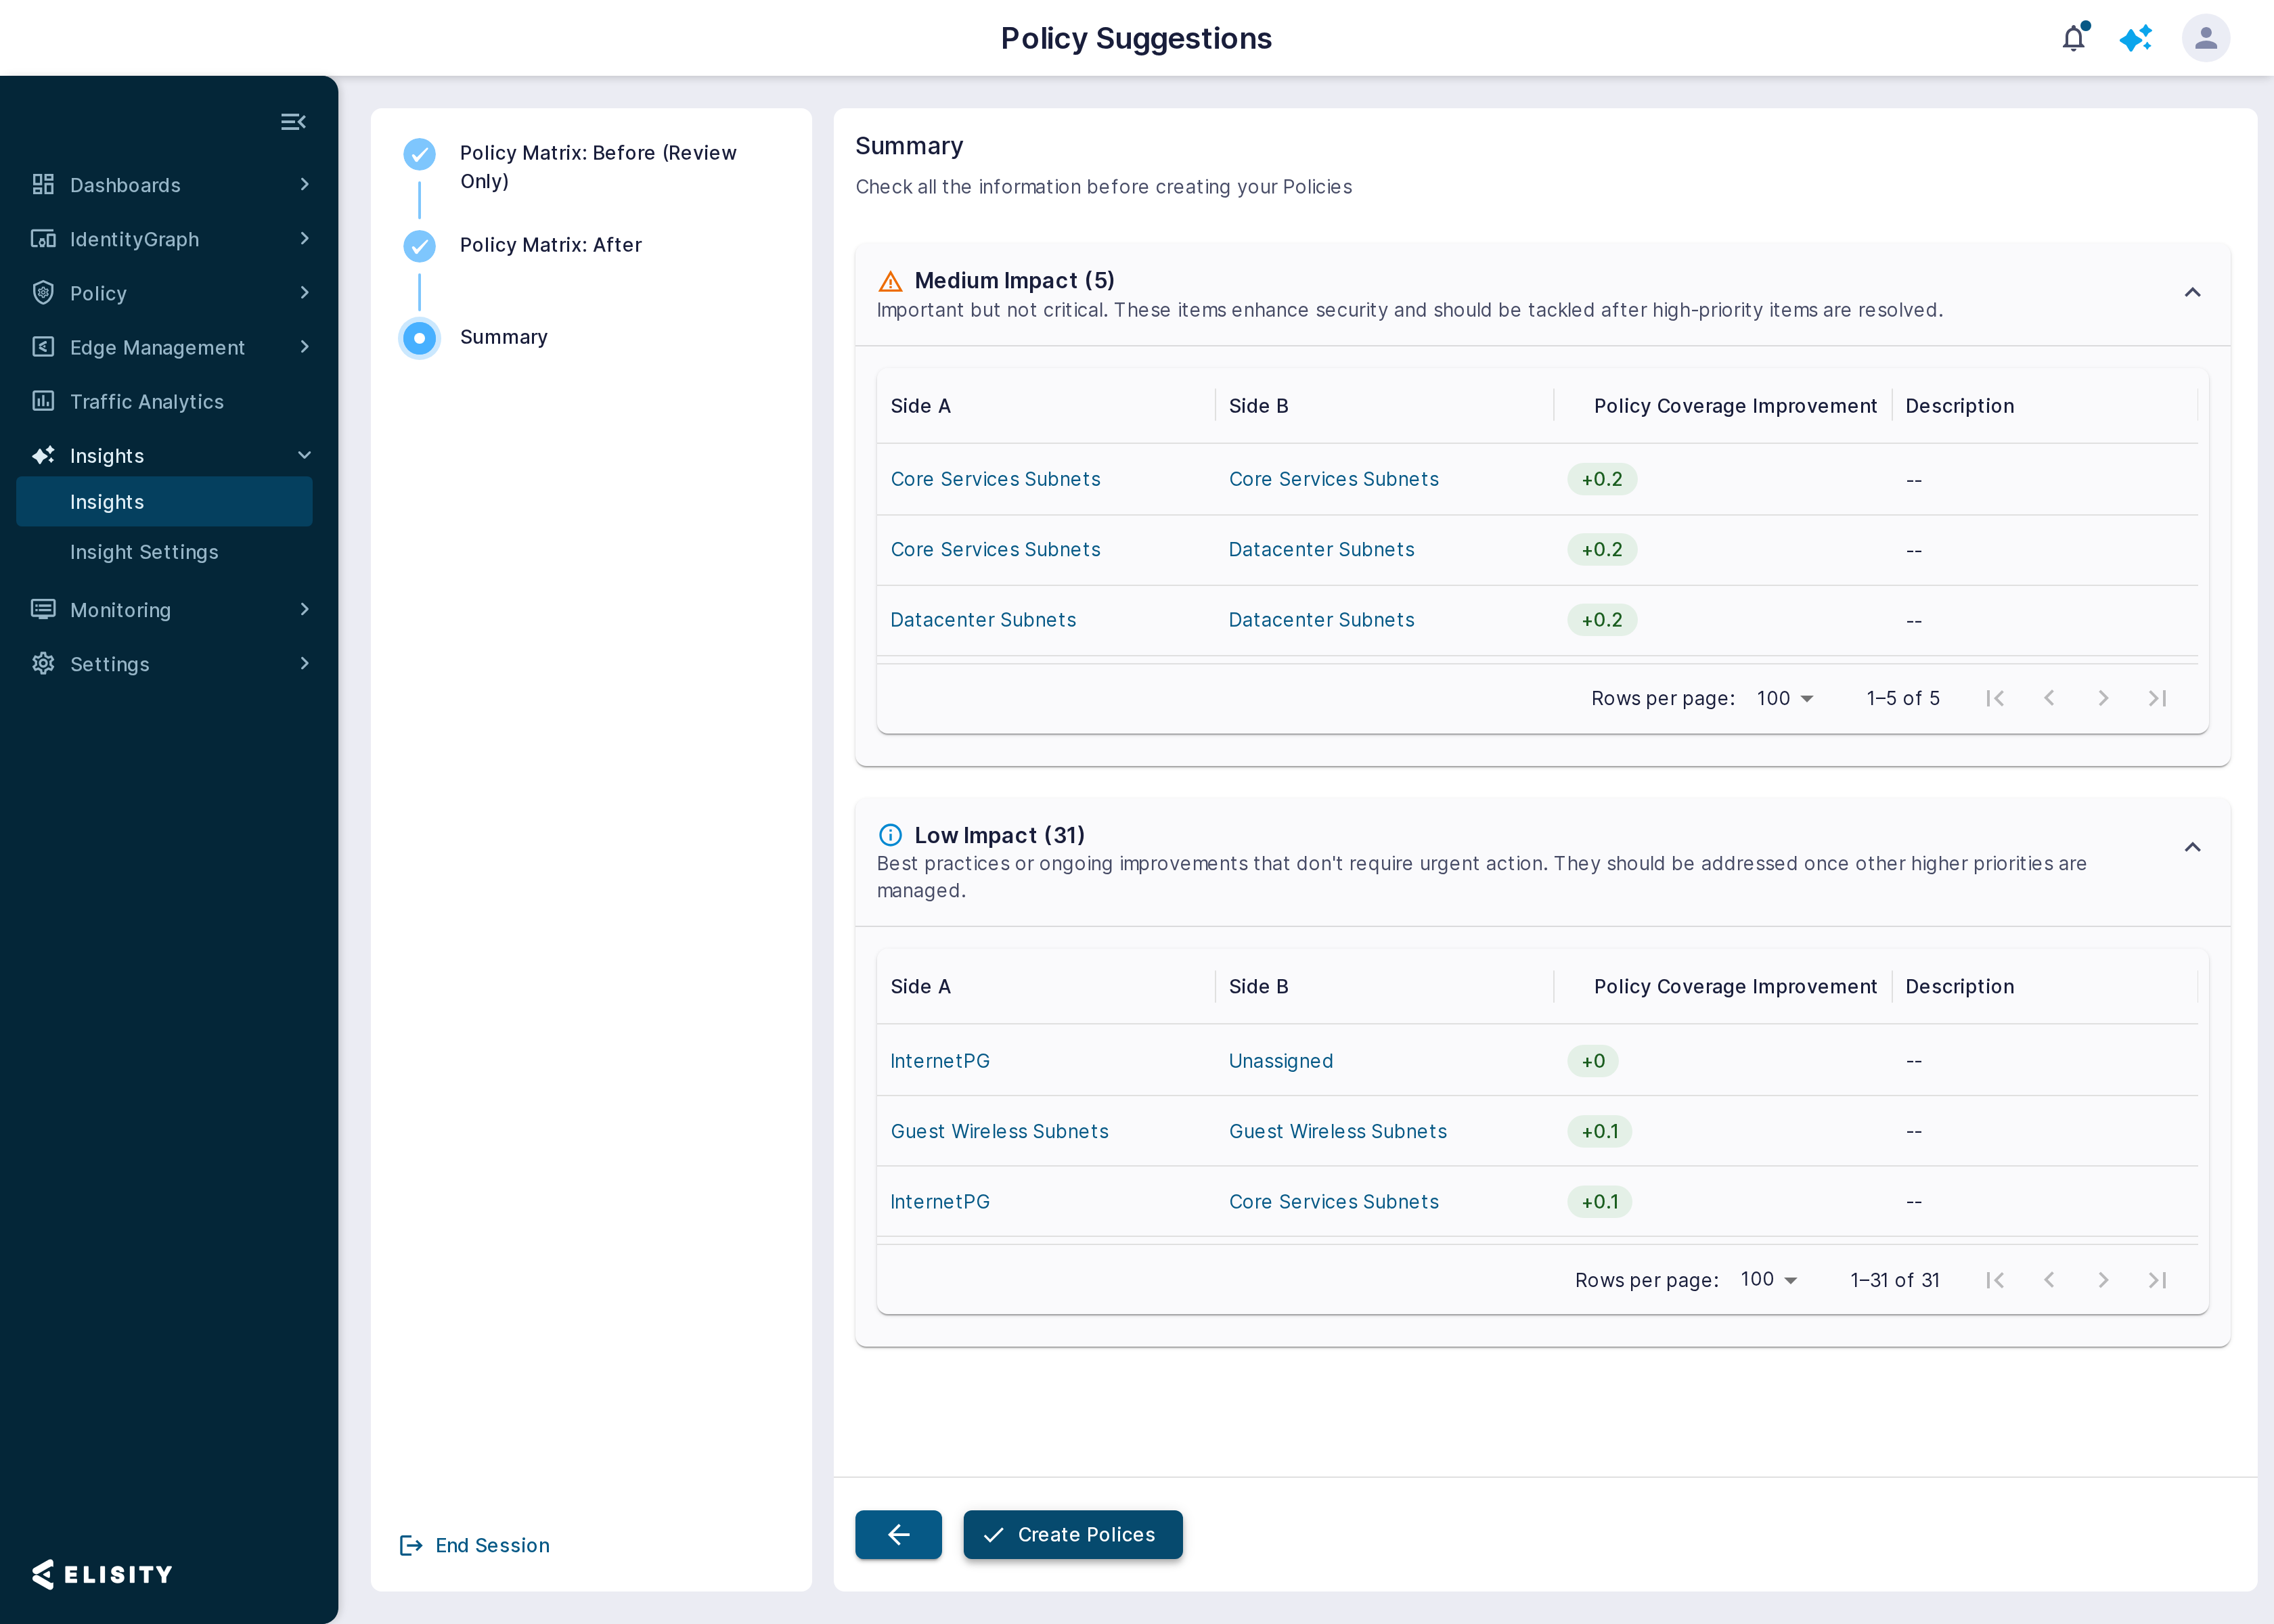Screen dimensions: 2274x1624
Task: Expand the Monitoring submenu chevron
Action: point(304,609)
